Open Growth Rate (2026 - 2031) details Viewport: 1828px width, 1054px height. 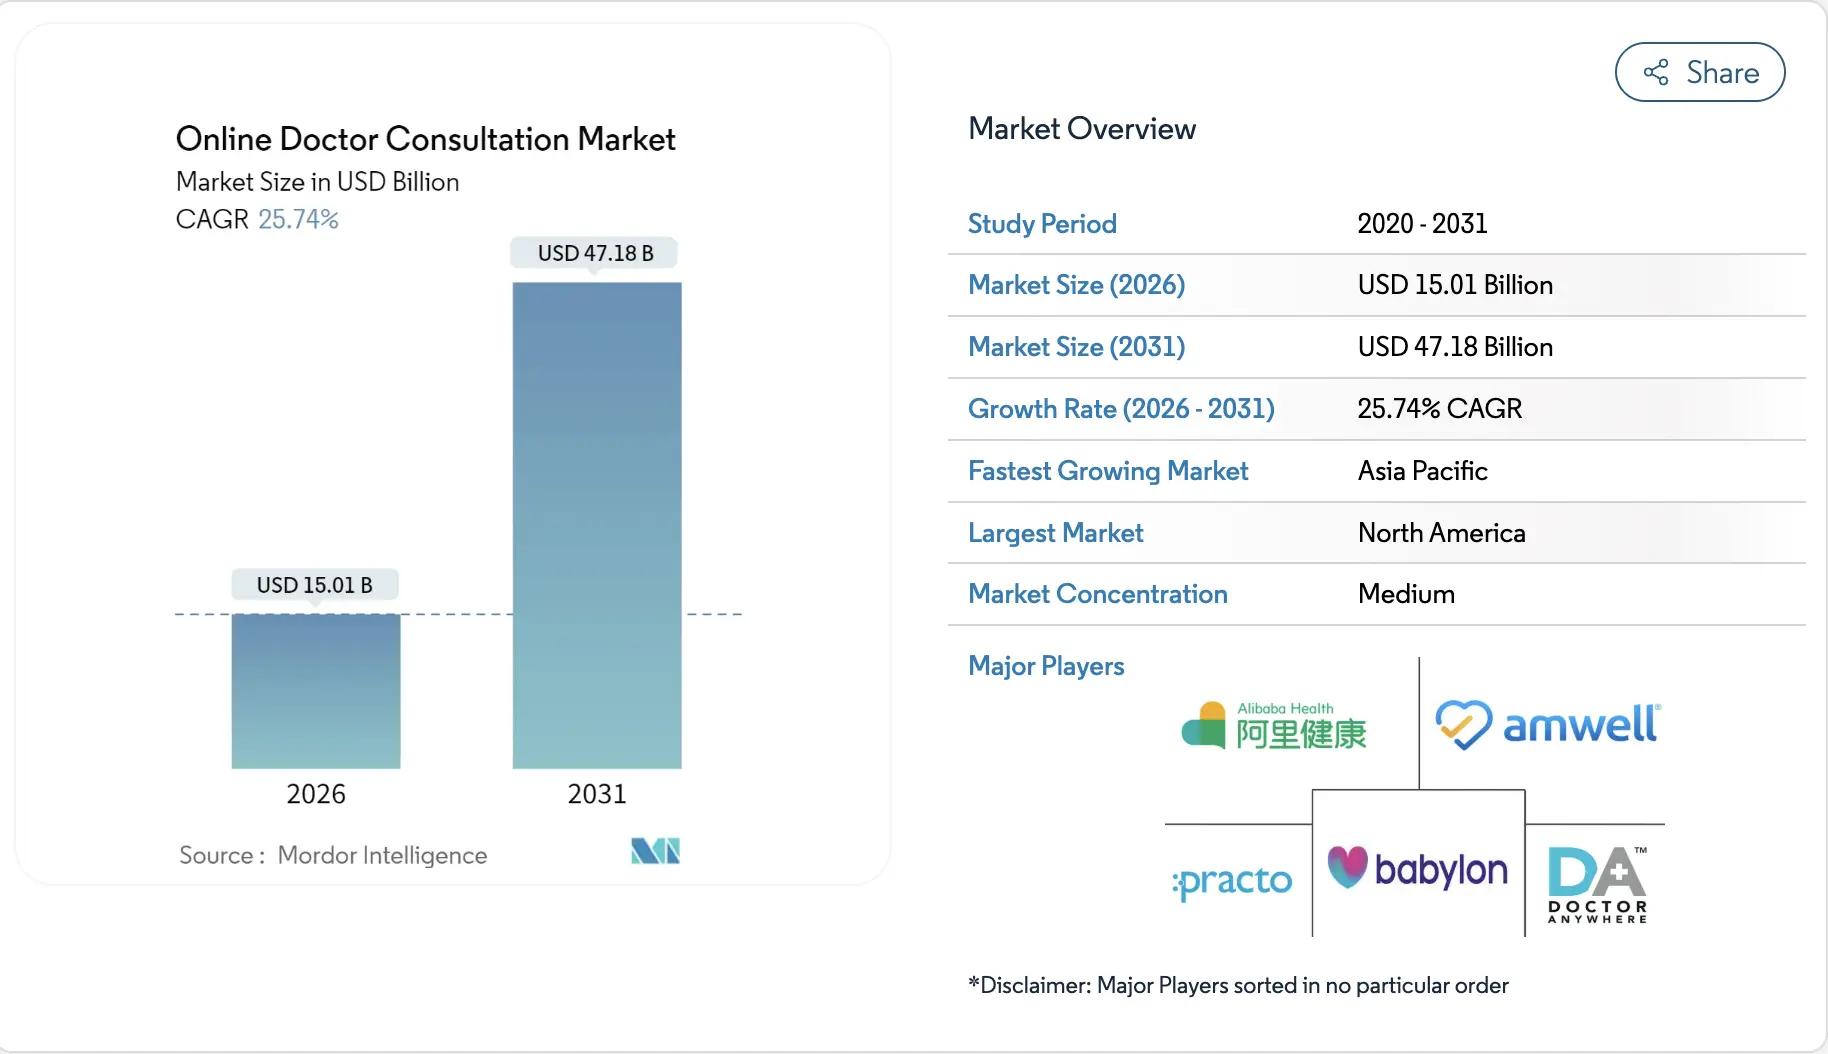1121,409
